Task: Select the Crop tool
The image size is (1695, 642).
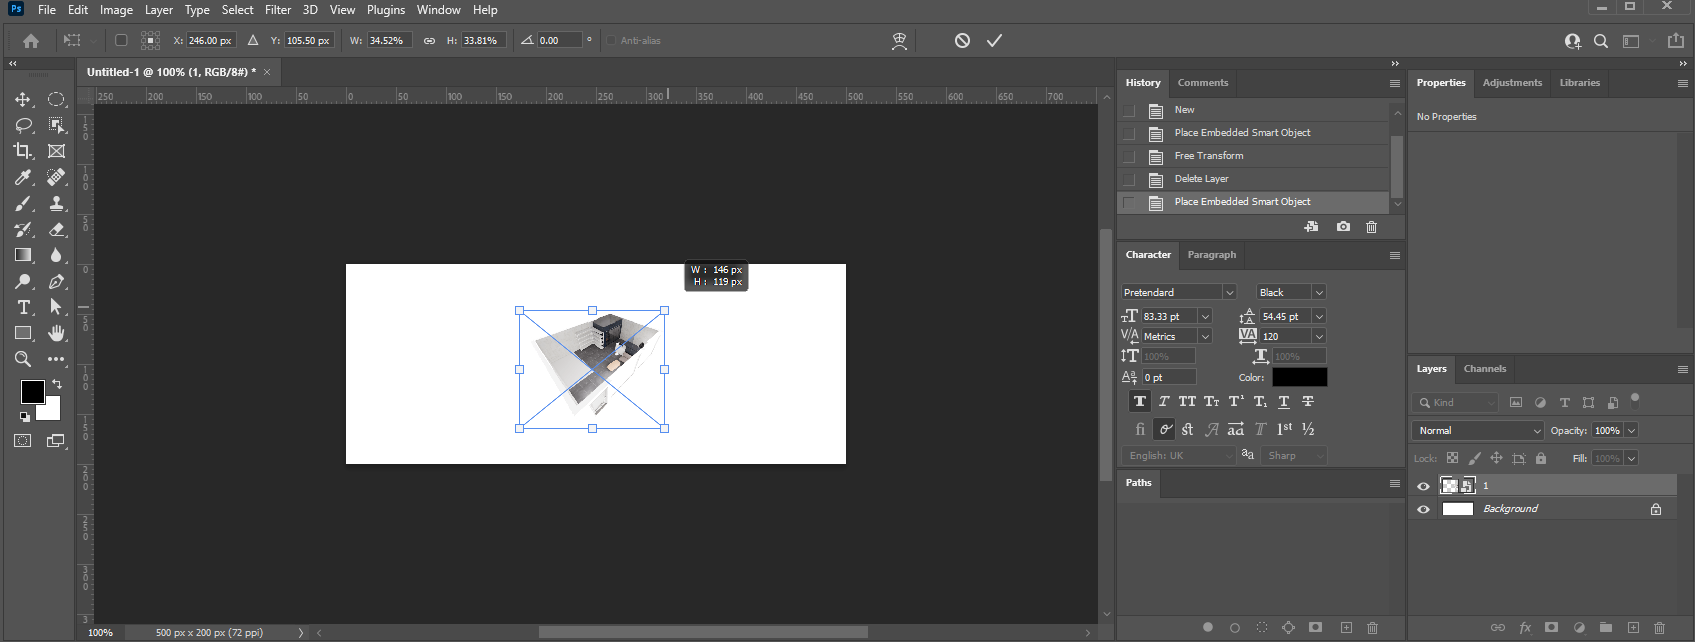Action: point(22,151)
